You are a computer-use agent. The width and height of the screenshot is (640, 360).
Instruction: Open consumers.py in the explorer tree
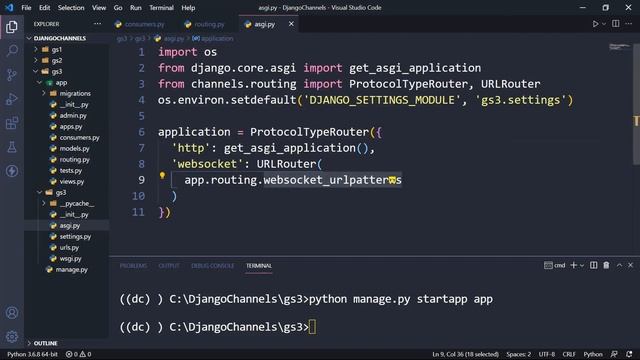[x=79, y=138]
